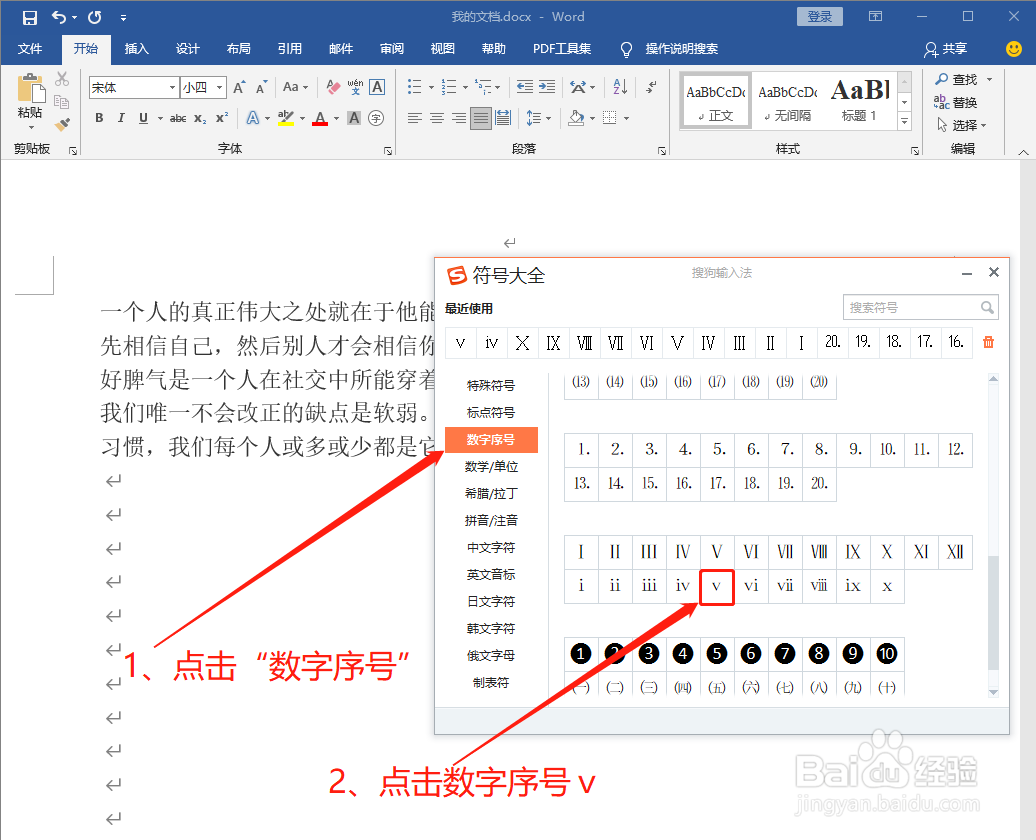Click the Clear Formatting eraser icon
Image resolution: width=1036 pixels, height=840 pixels.
click(334, 87)
